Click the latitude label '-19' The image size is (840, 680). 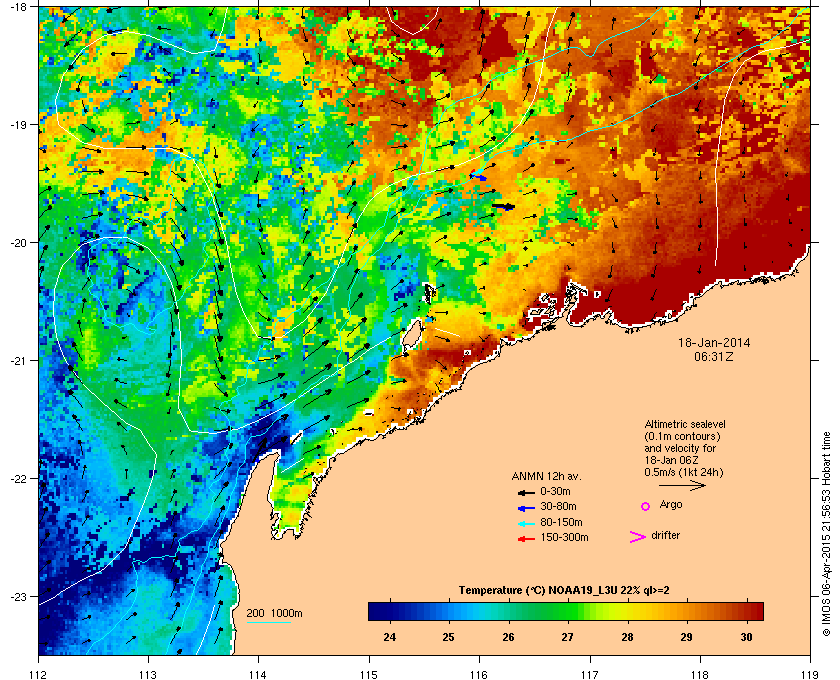(17, 124)
